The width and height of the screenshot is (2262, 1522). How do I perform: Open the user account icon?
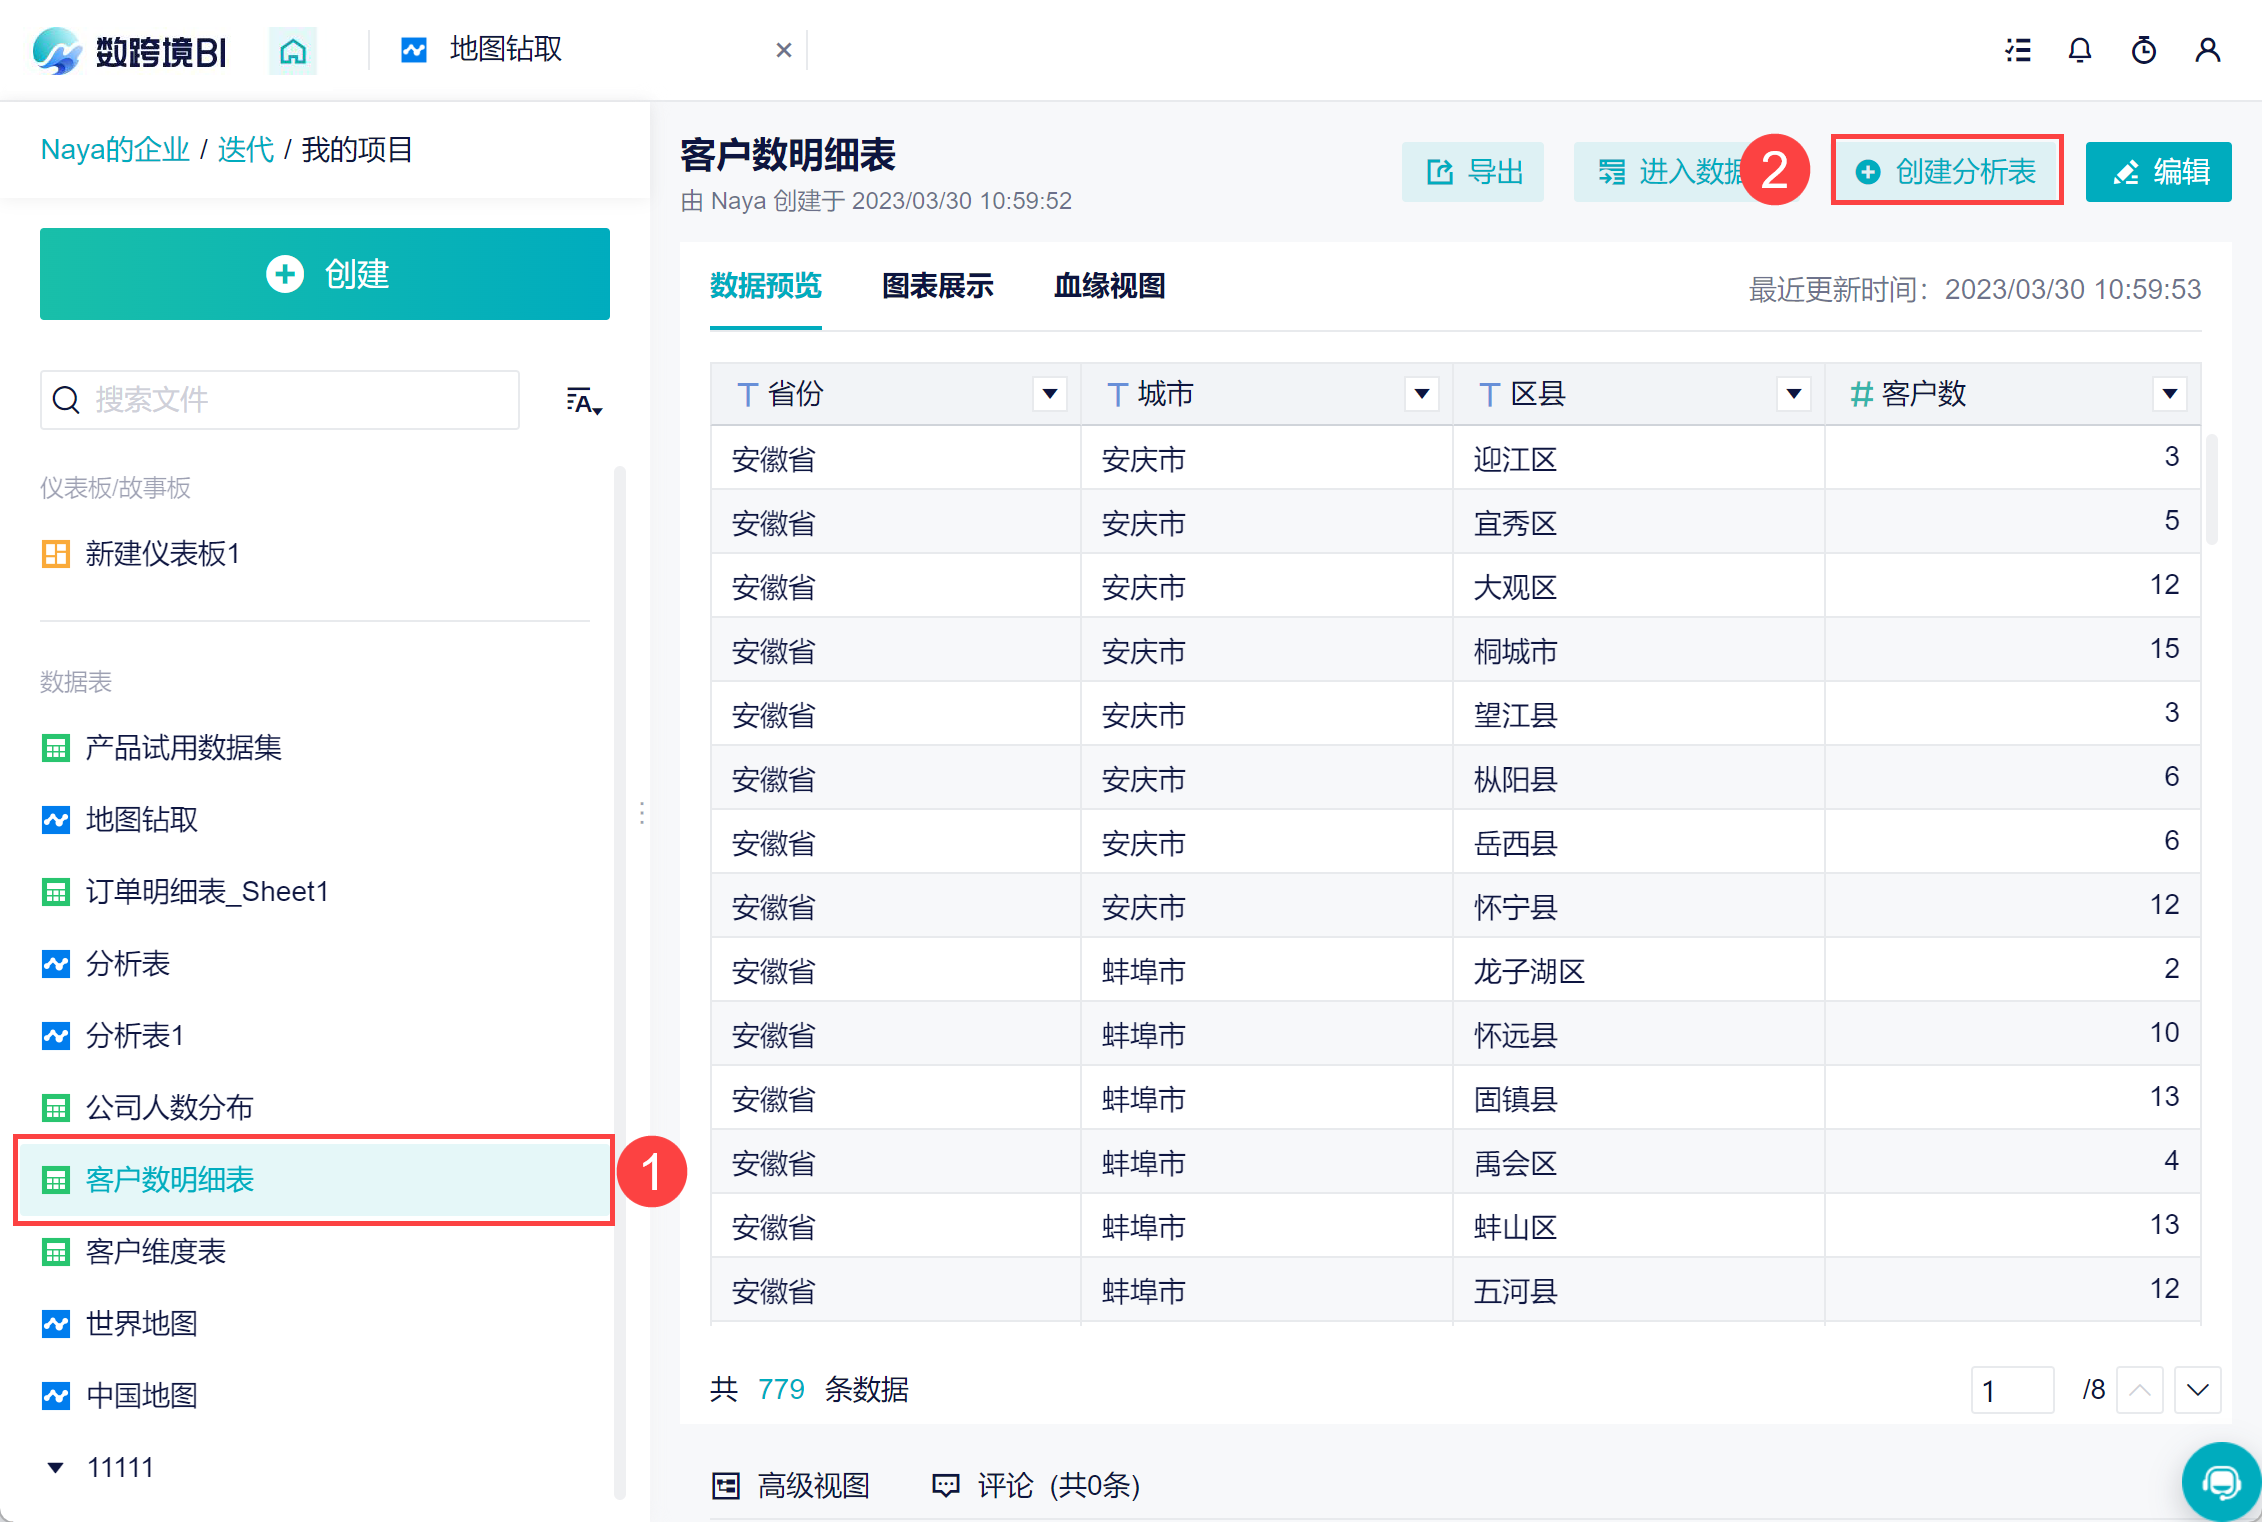(2208, 50)
